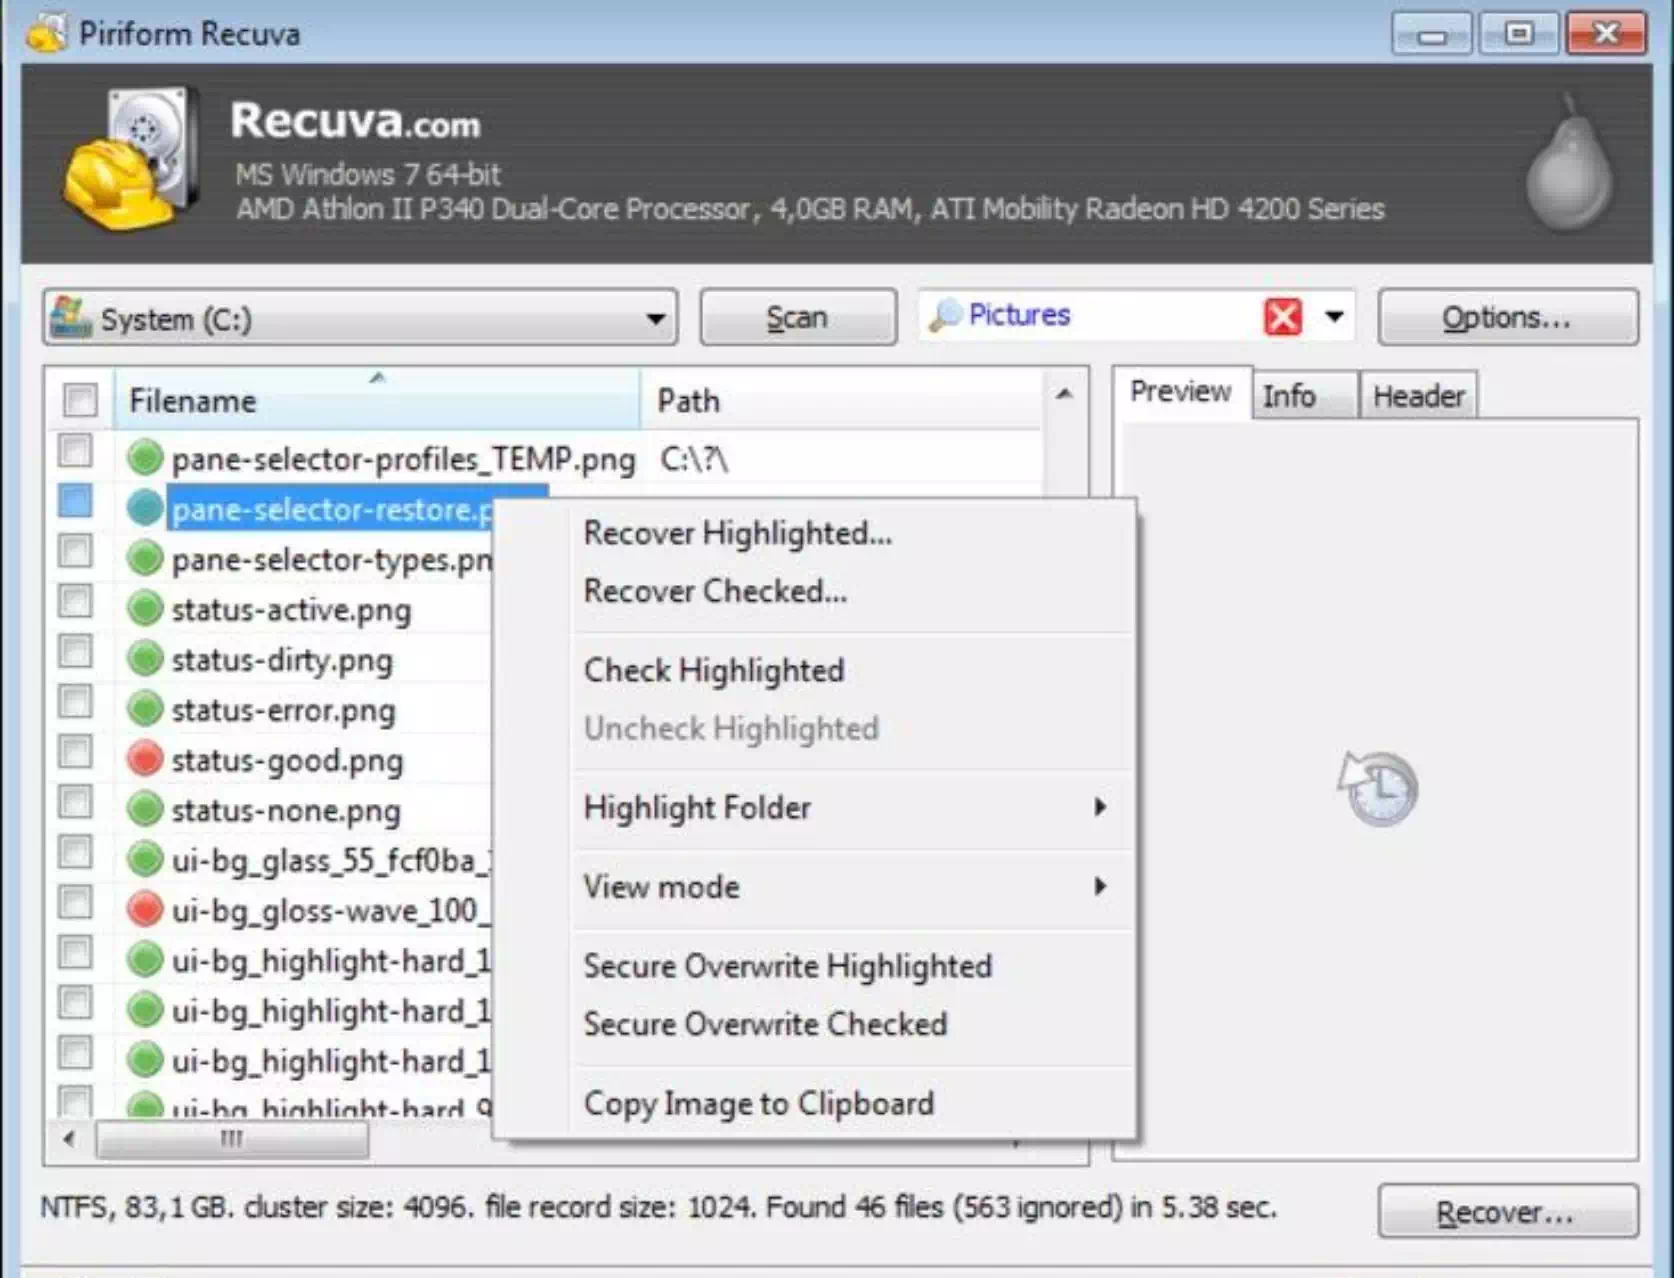This screenshot has width=1674, height=1278.
Task: Click the magnifier icon beside Pictures
Action: 944,316
